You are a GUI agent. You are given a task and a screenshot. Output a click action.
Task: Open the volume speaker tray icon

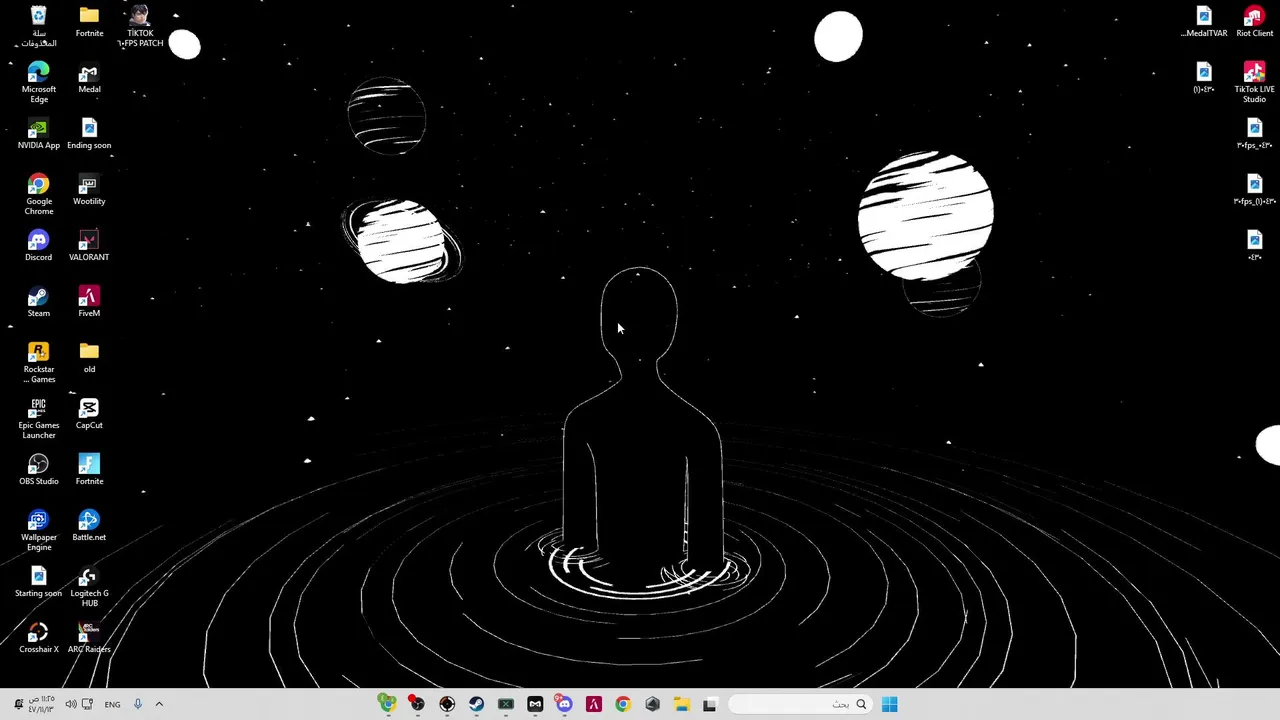point(70,704)
